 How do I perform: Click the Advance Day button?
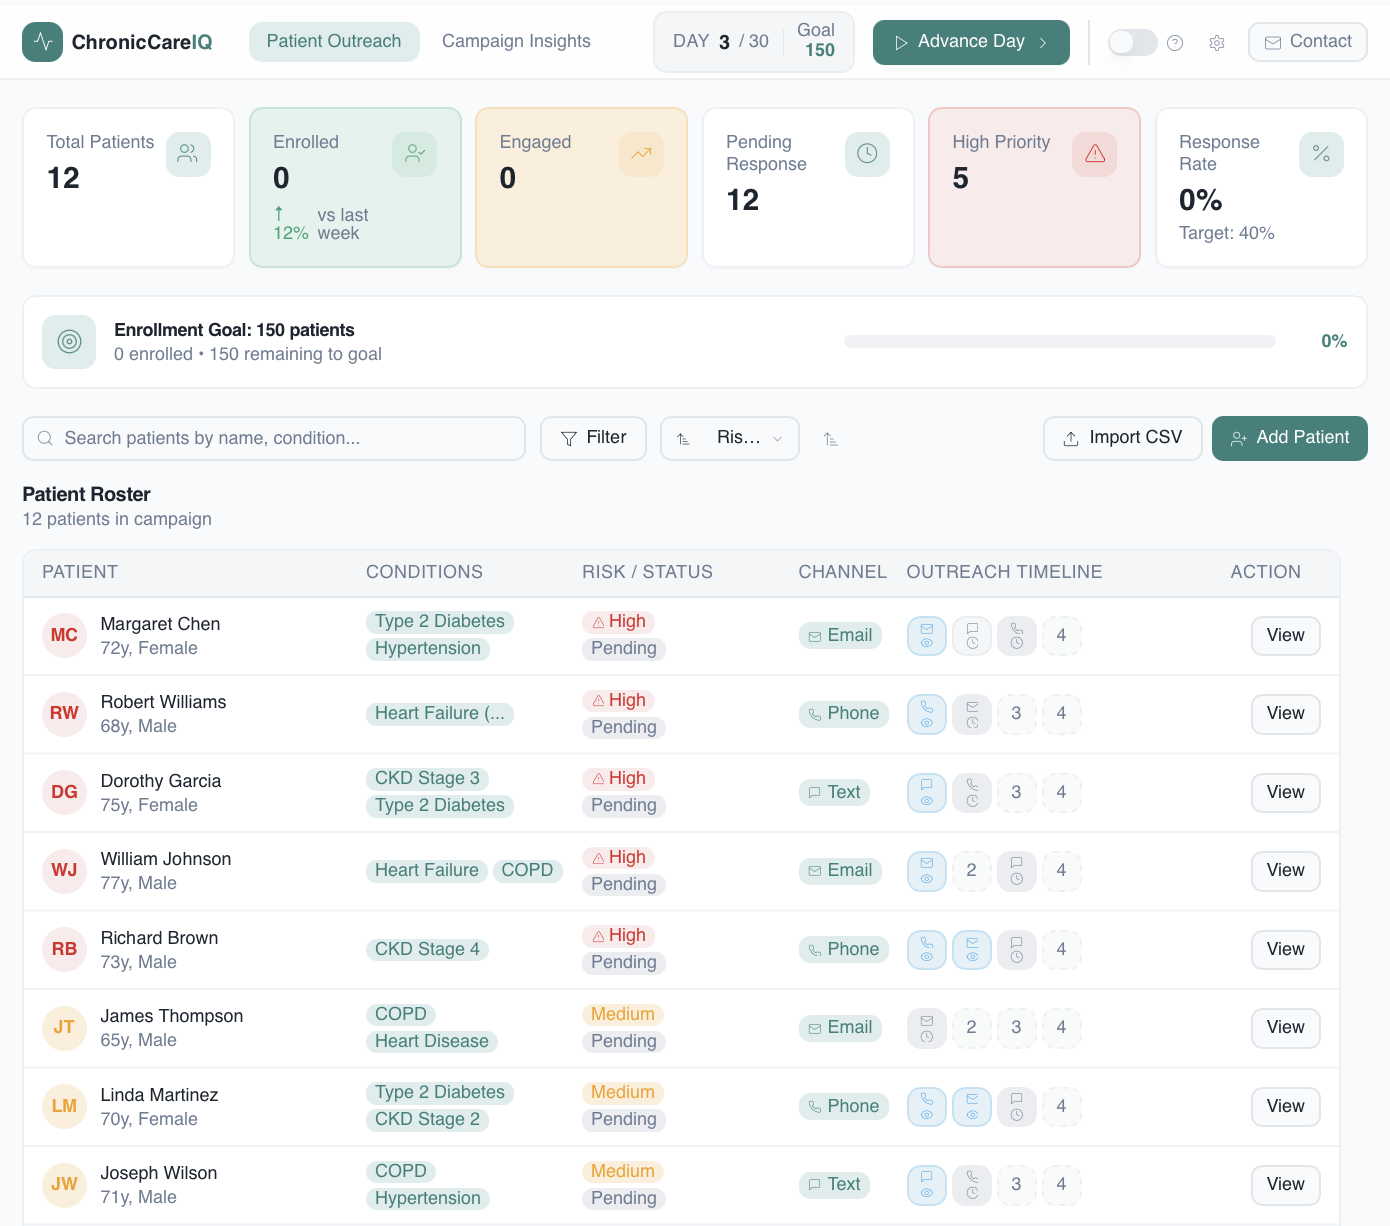971,42
